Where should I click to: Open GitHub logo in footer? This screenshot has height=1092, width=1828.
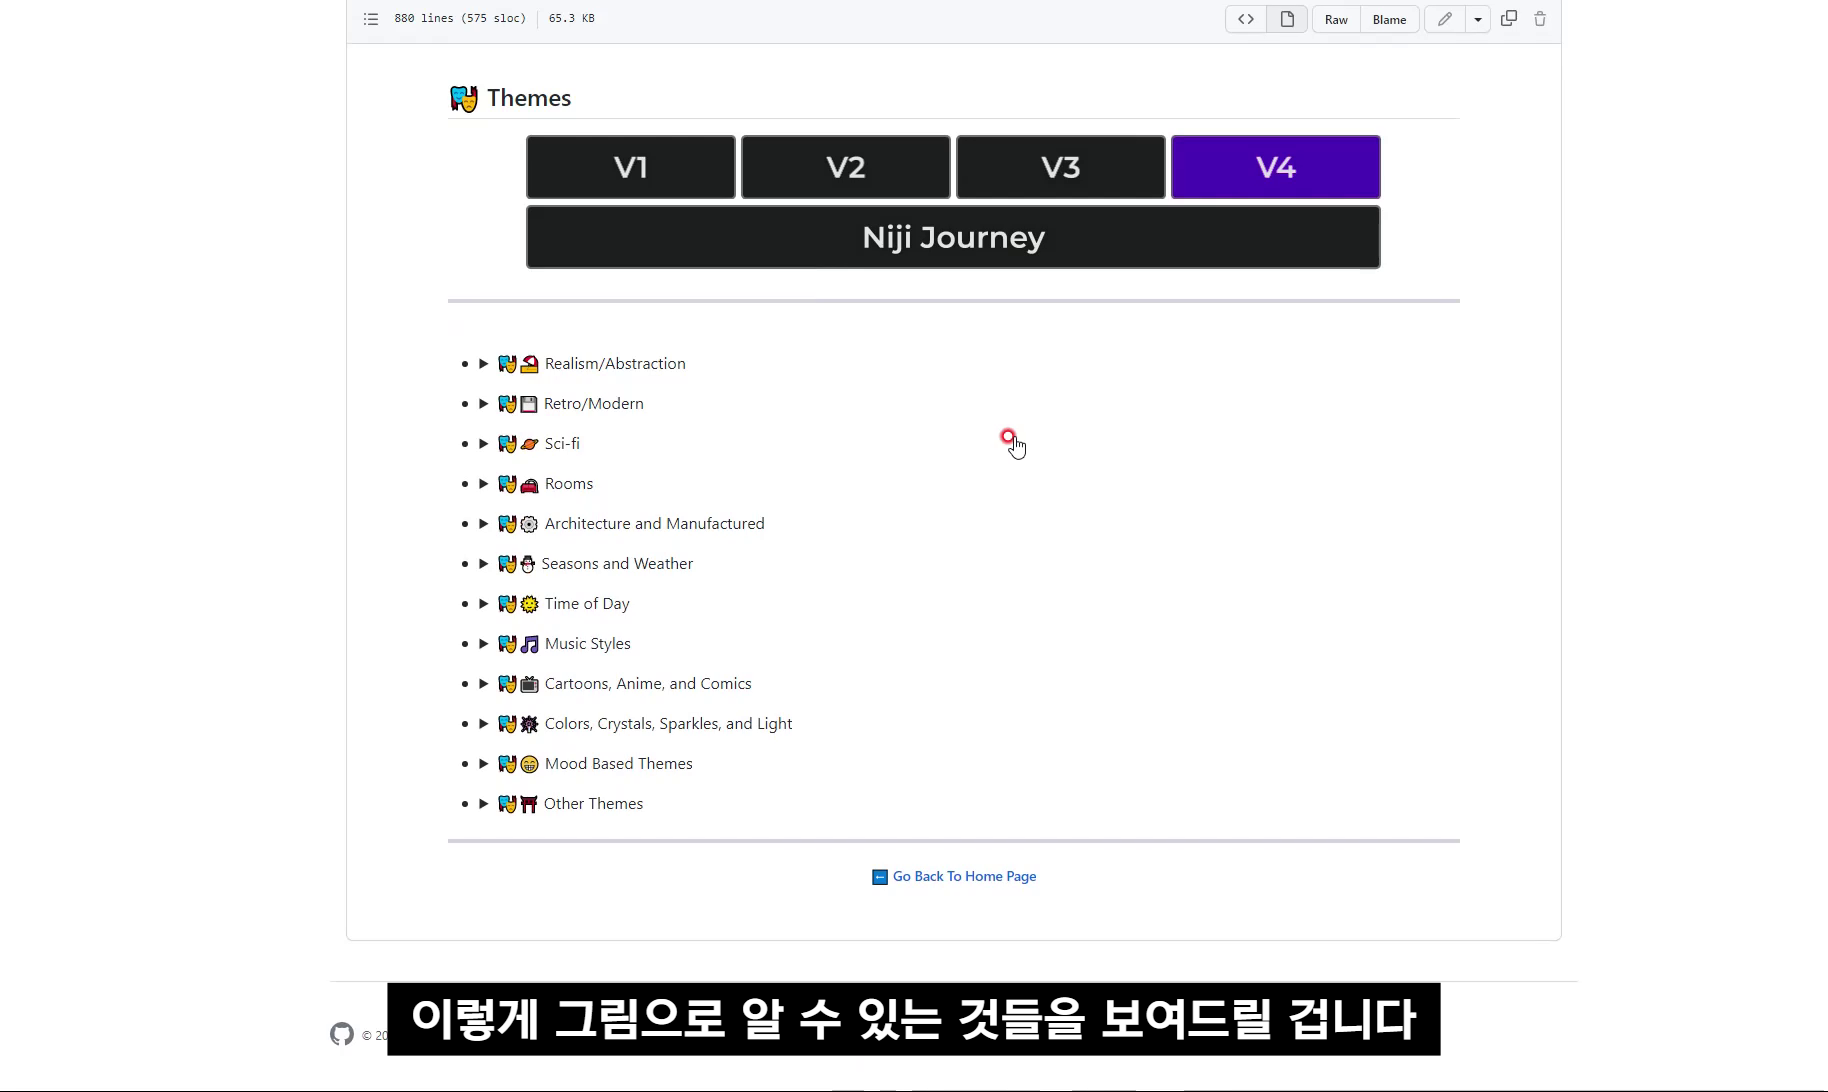[342, 1034]
